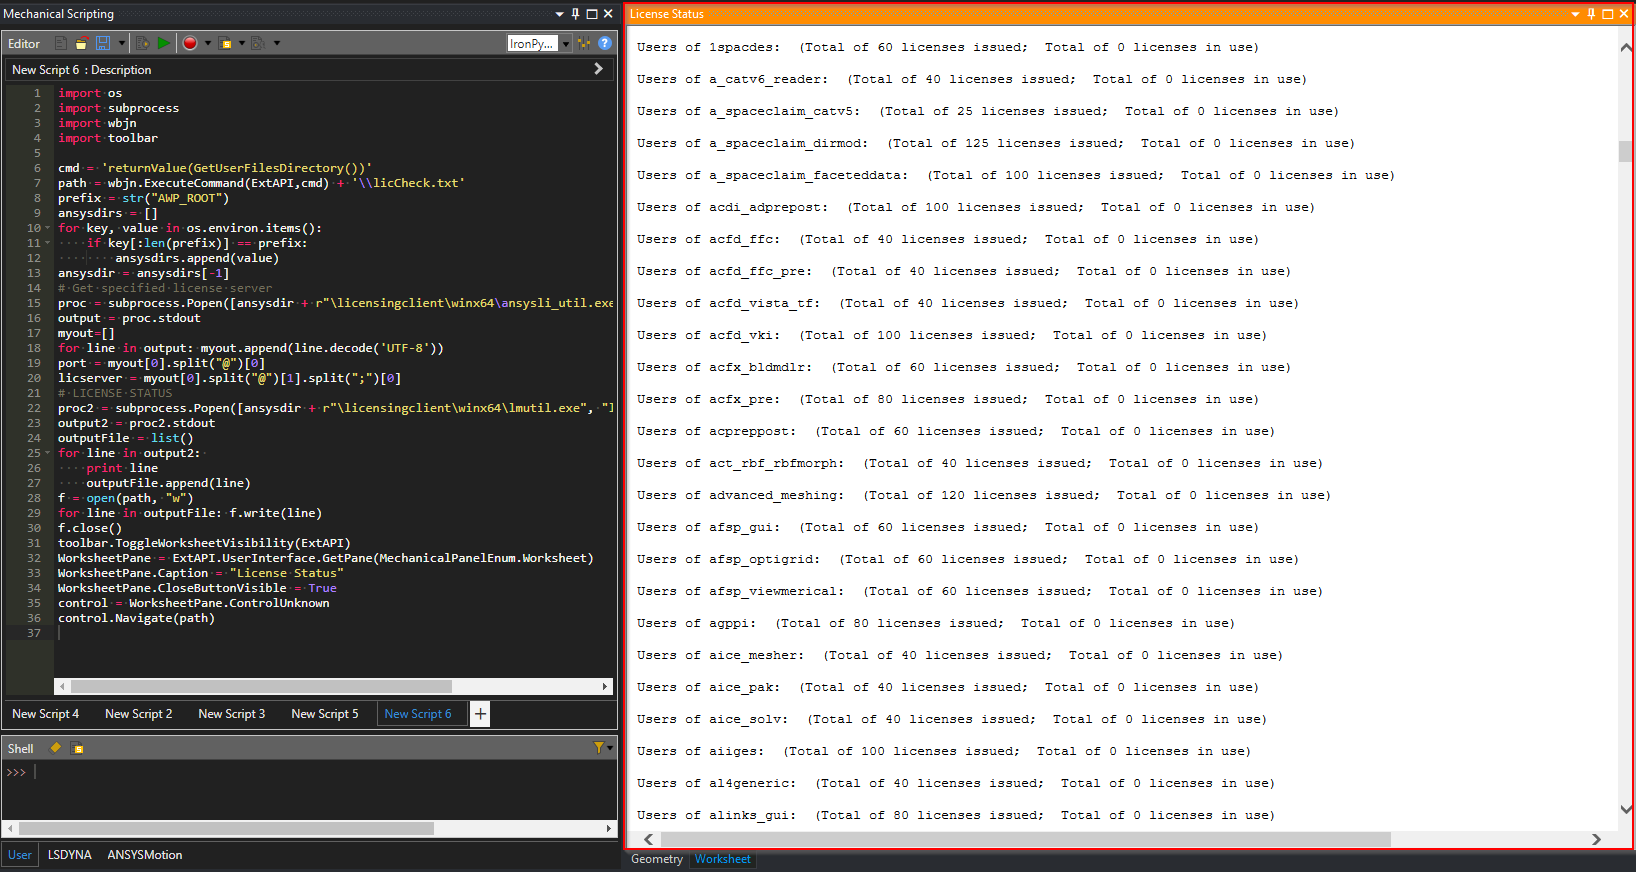This screenshot has width=1636, height=872.
Task: Switch to New Script 3 tab
Action: tap(232, 714)
